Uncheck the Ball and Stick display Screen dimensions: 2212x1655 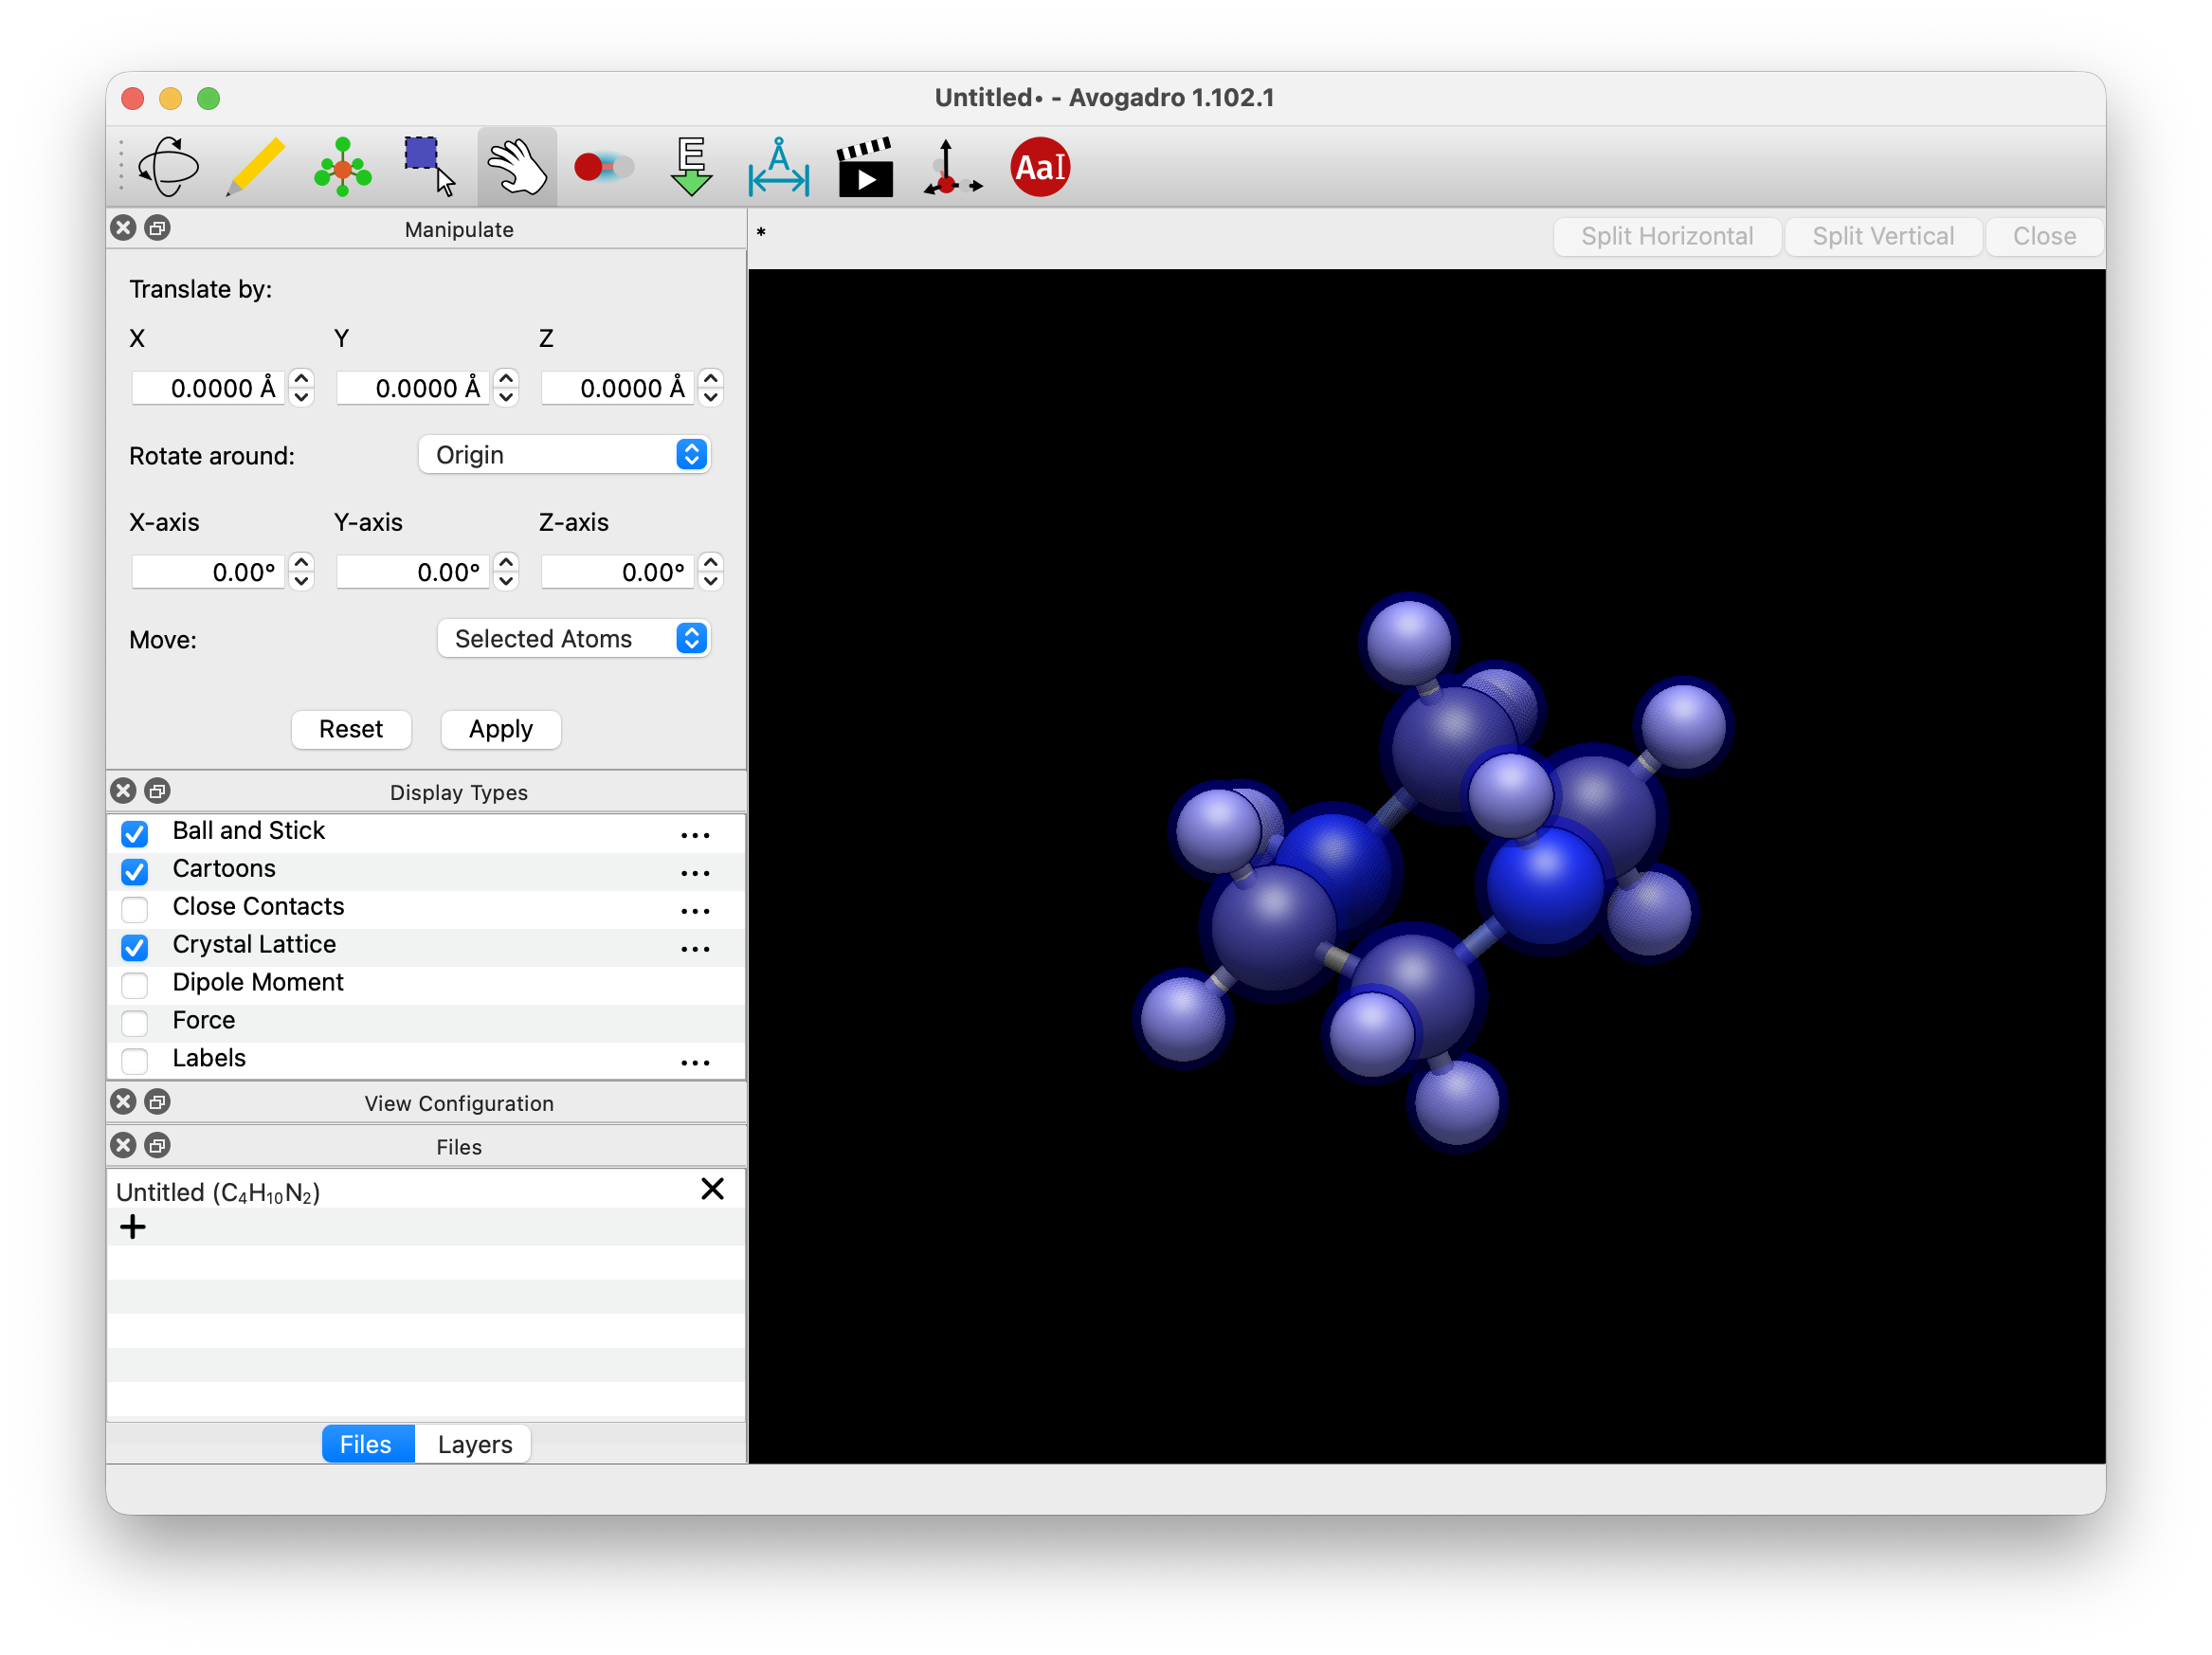pos(135,833)
